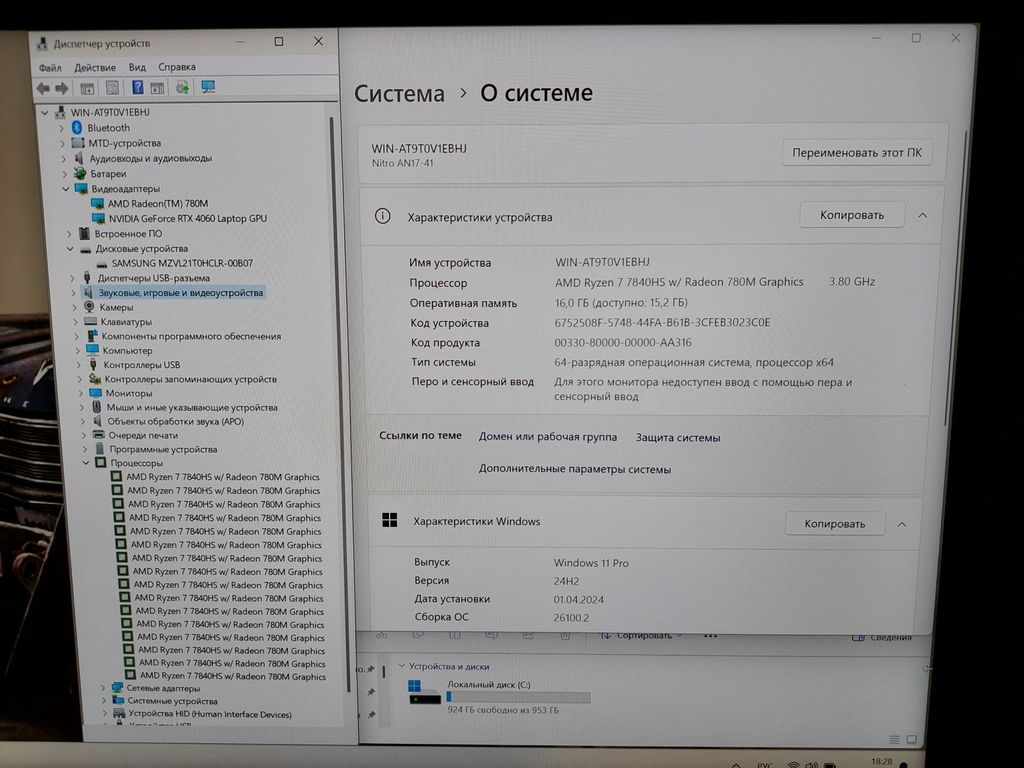The height and width of the screenshot is (768, 1024).
Task: Collapse the Характеристики устройства section chevron
Action: click(x=923, y=215)
